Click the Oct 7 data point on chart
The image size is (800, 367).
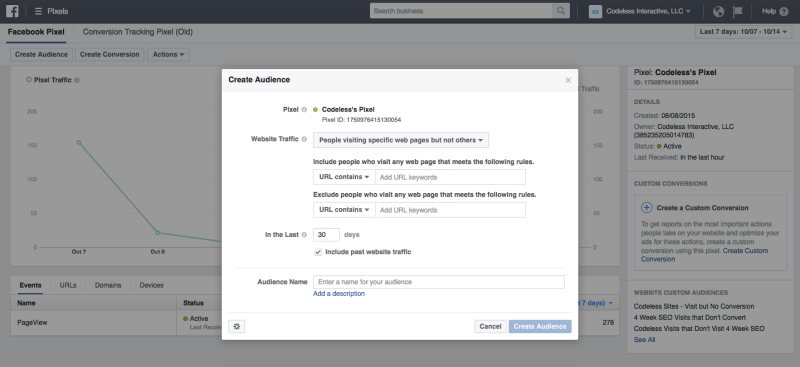click(x=79, y=142)
